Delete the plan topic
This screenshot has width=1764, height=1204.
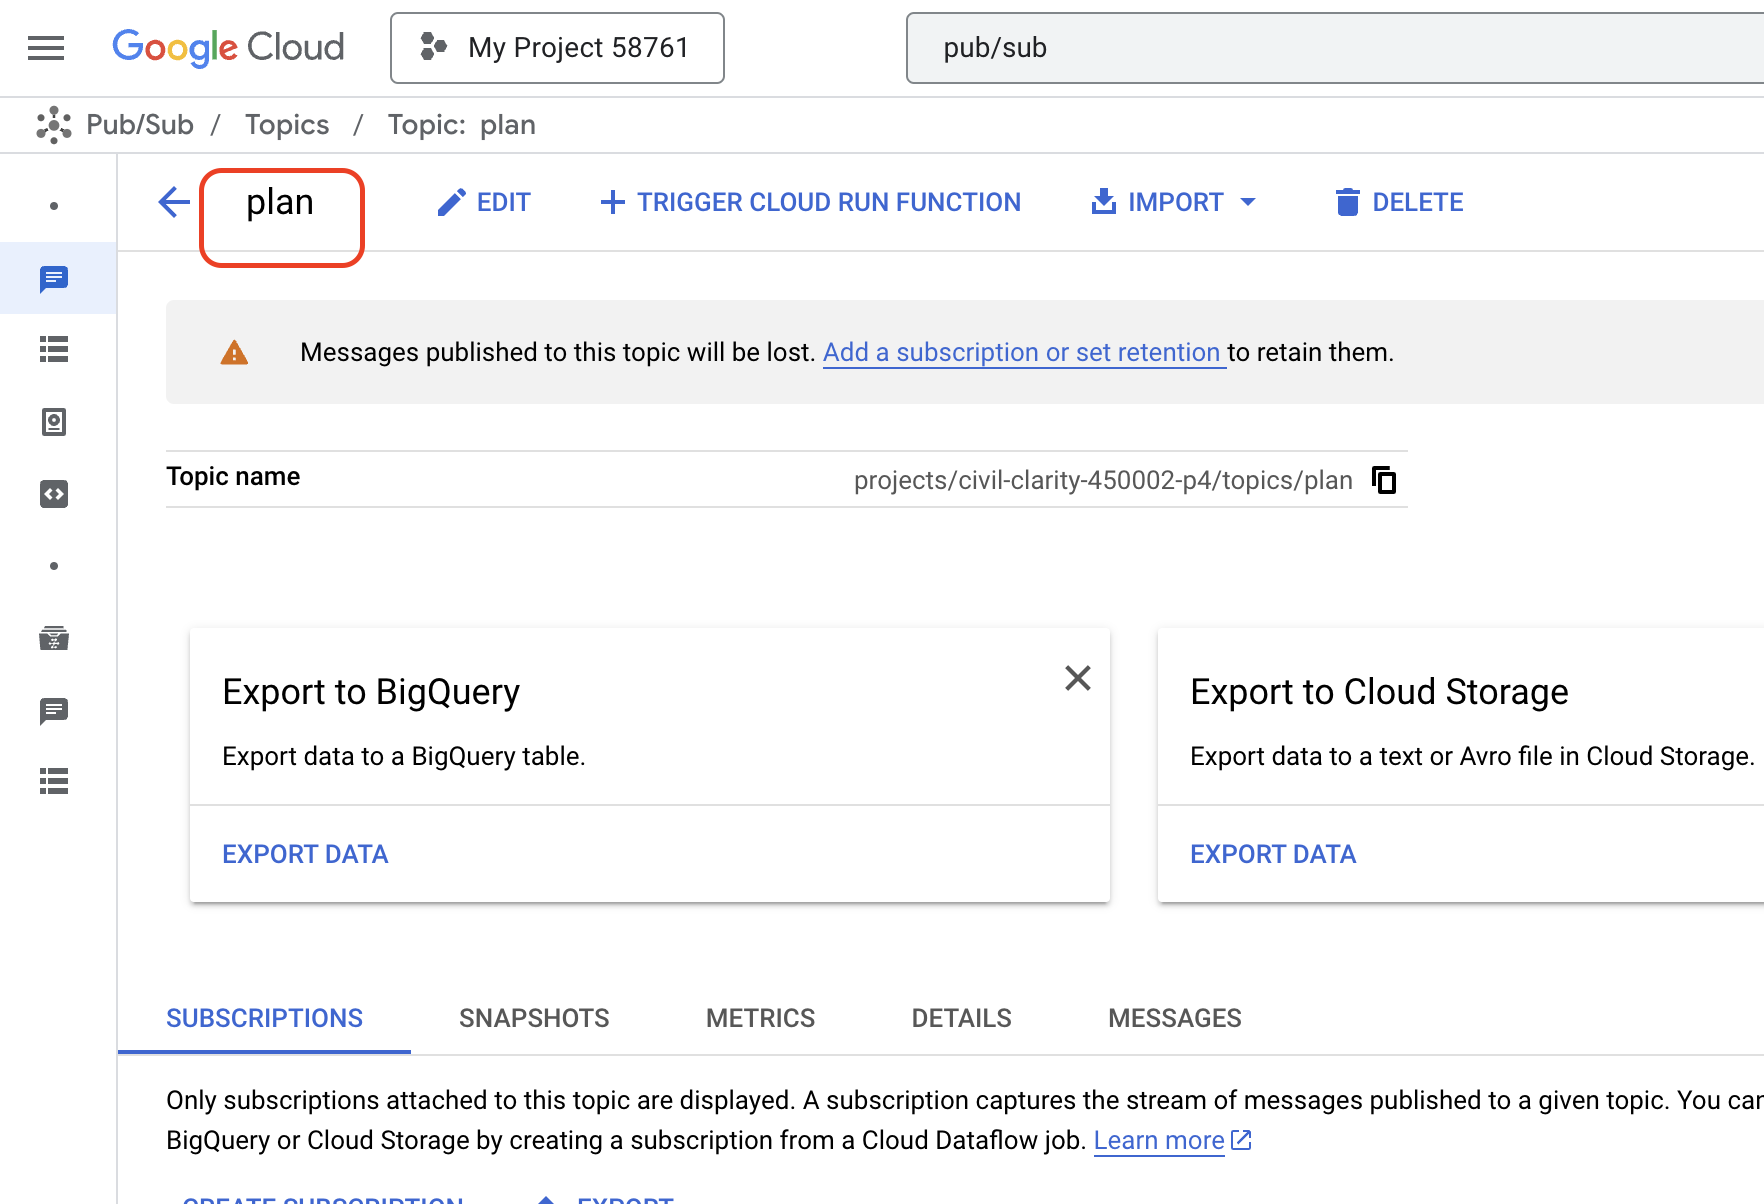(x=1399, y=202)
